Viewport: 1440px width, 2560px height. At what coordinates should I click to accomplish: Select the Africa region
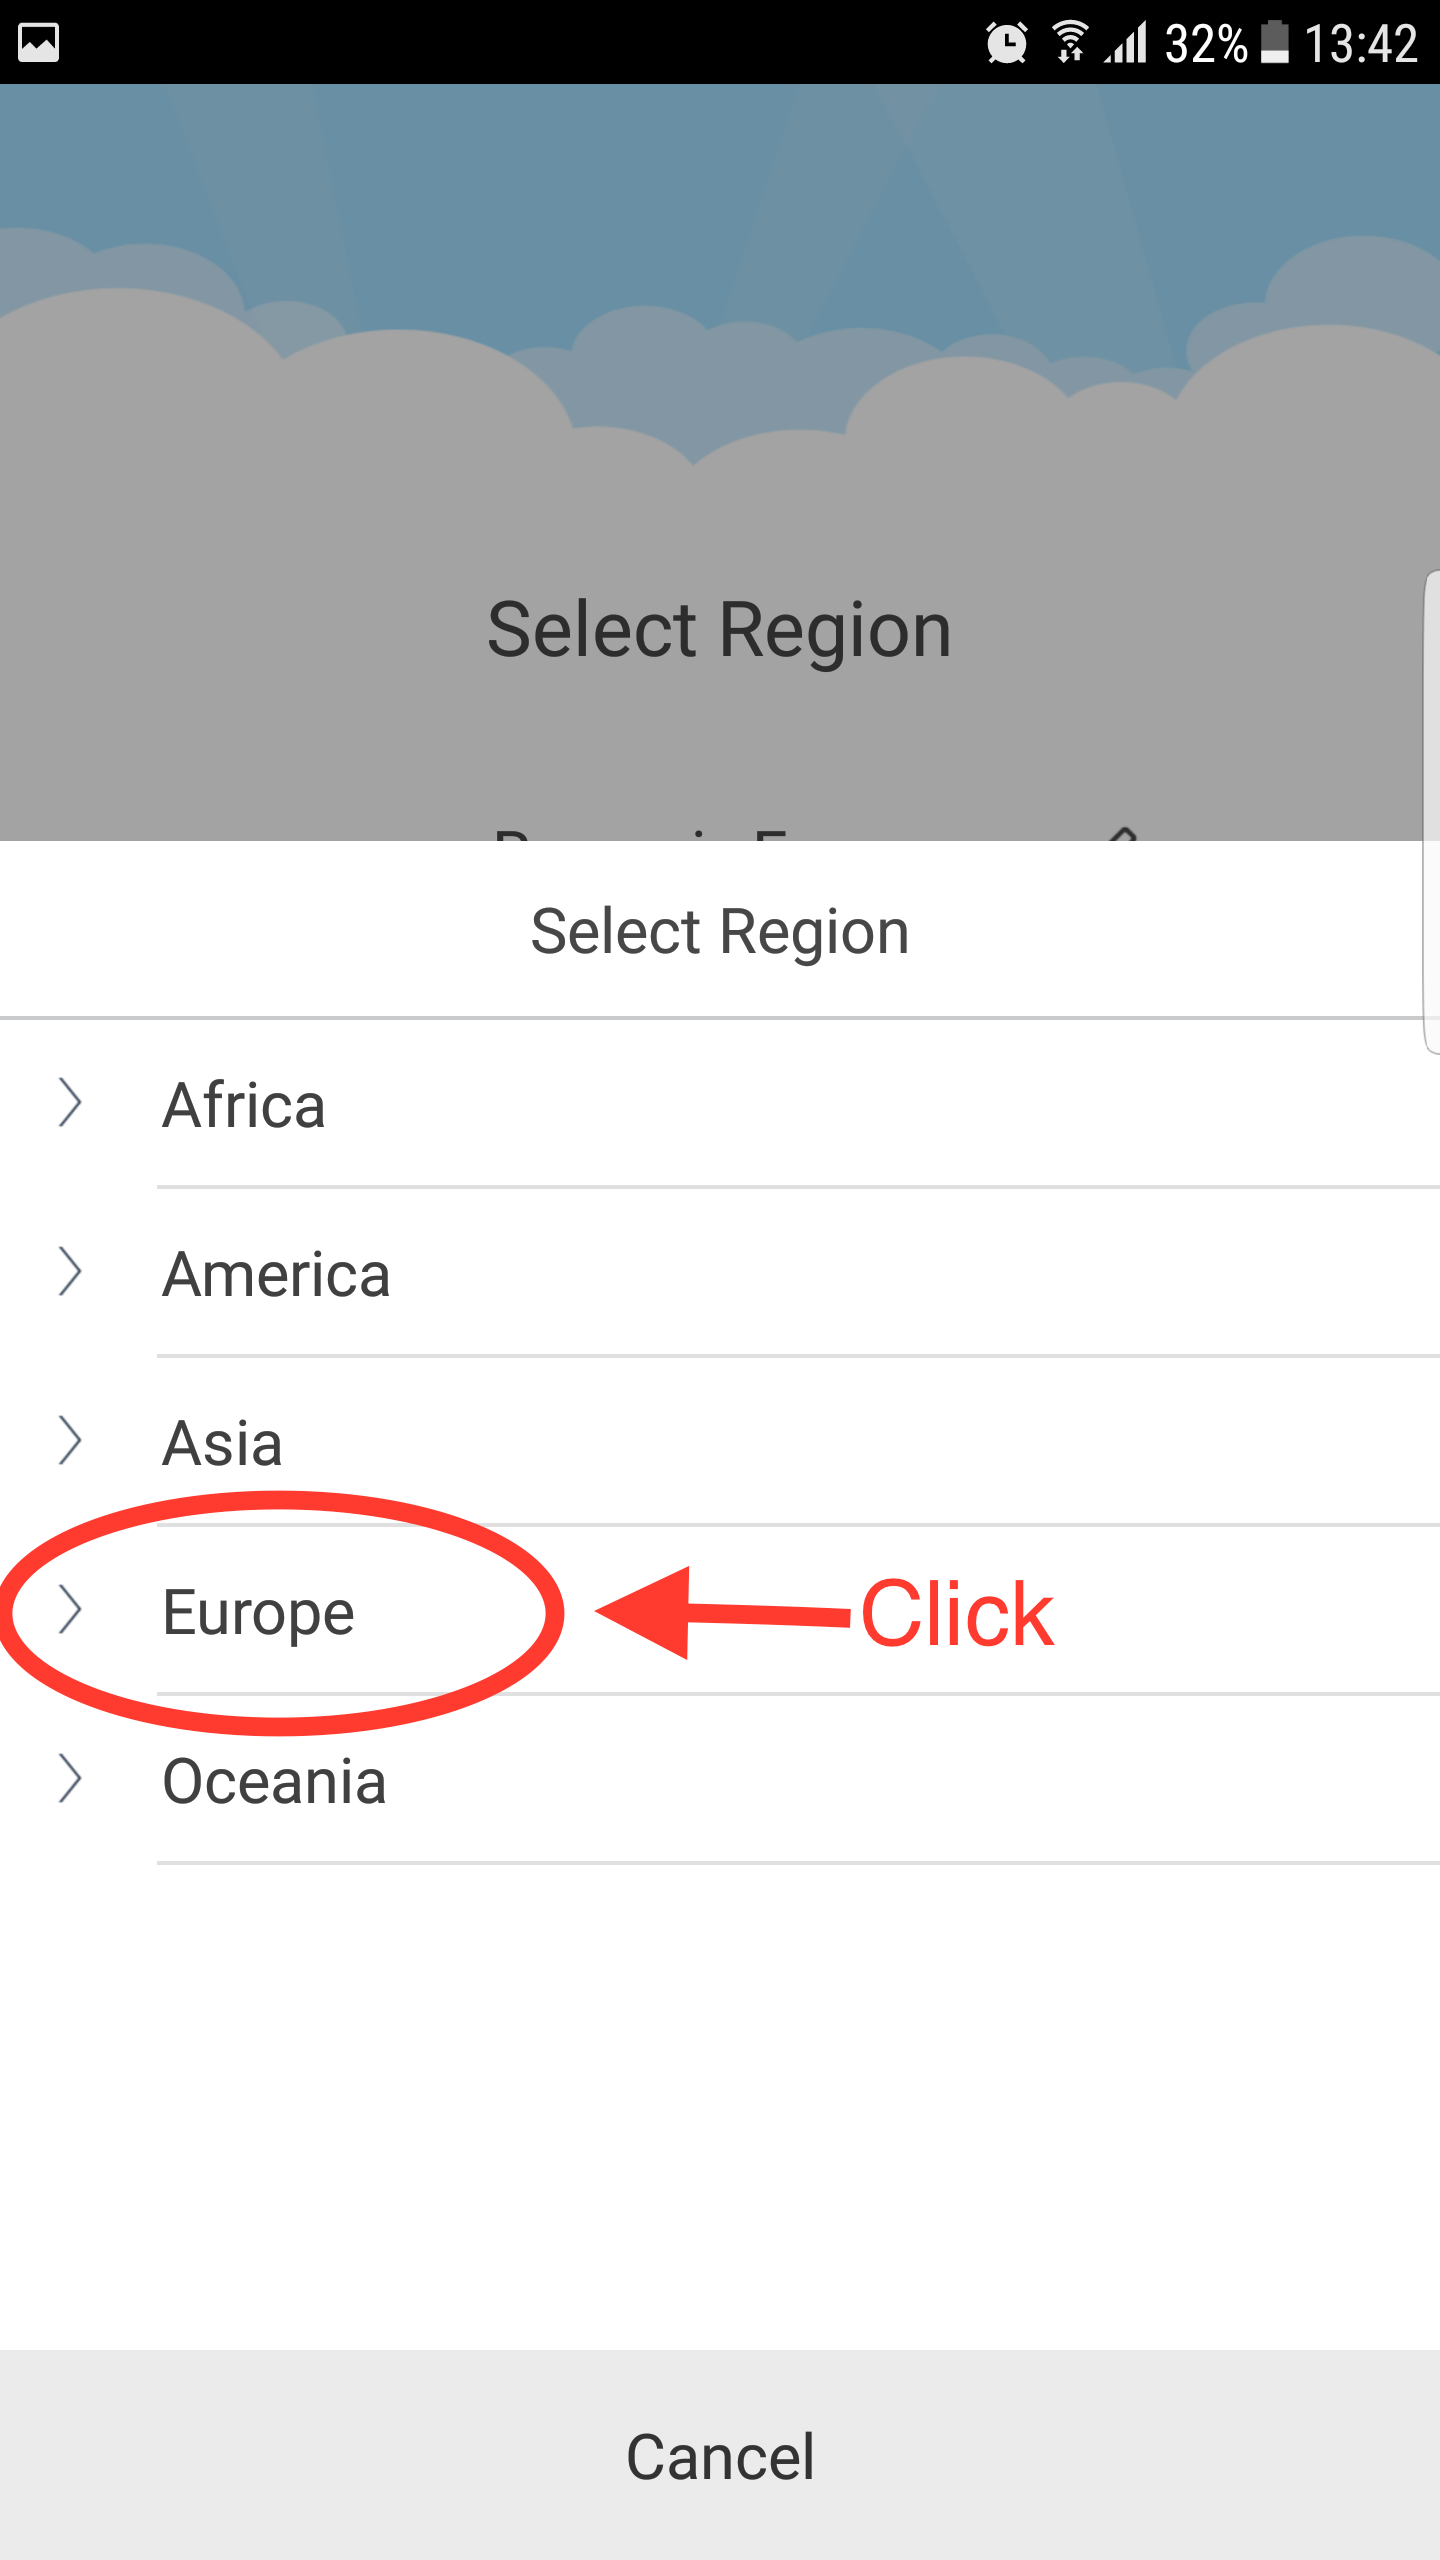tap(720, 1104)
